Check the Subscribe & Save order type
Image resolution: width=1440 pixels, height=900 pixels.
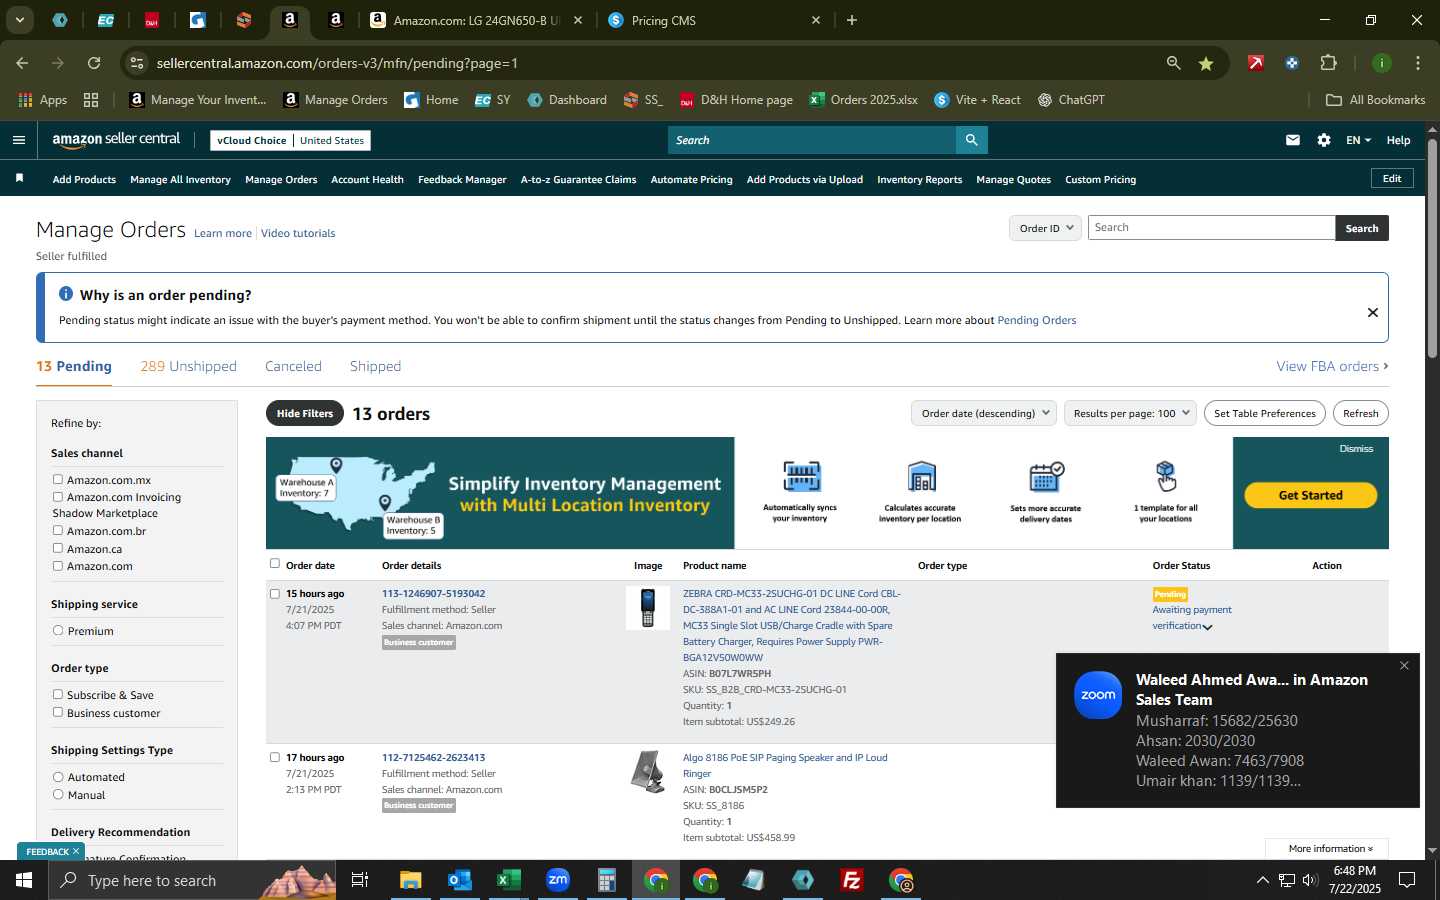[58, 695]
